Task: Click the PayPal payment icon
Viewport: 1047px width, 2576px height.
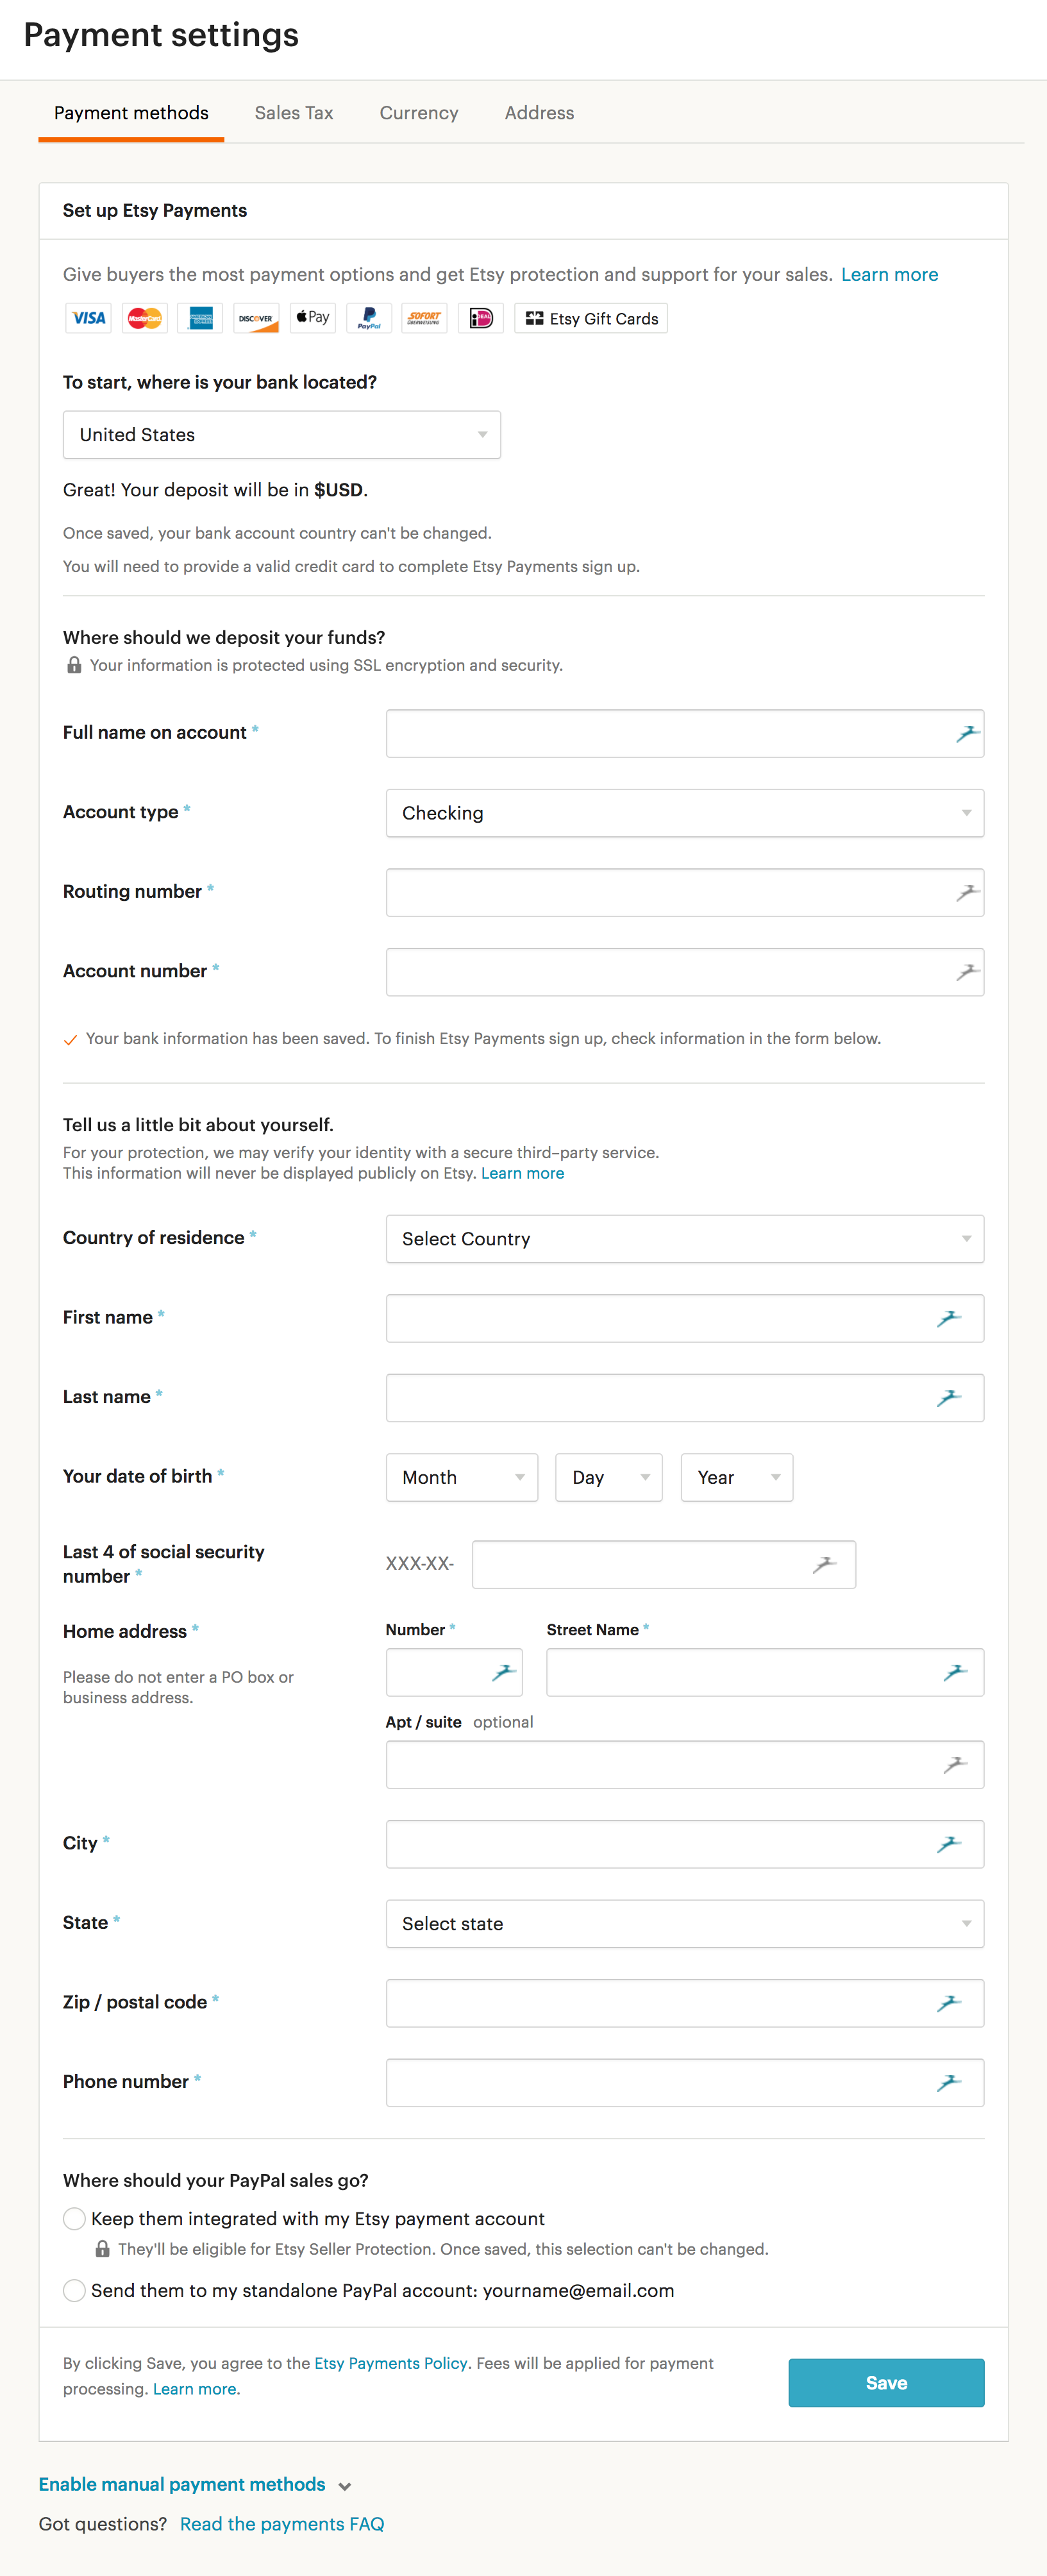Action: (x=369, y=318)
